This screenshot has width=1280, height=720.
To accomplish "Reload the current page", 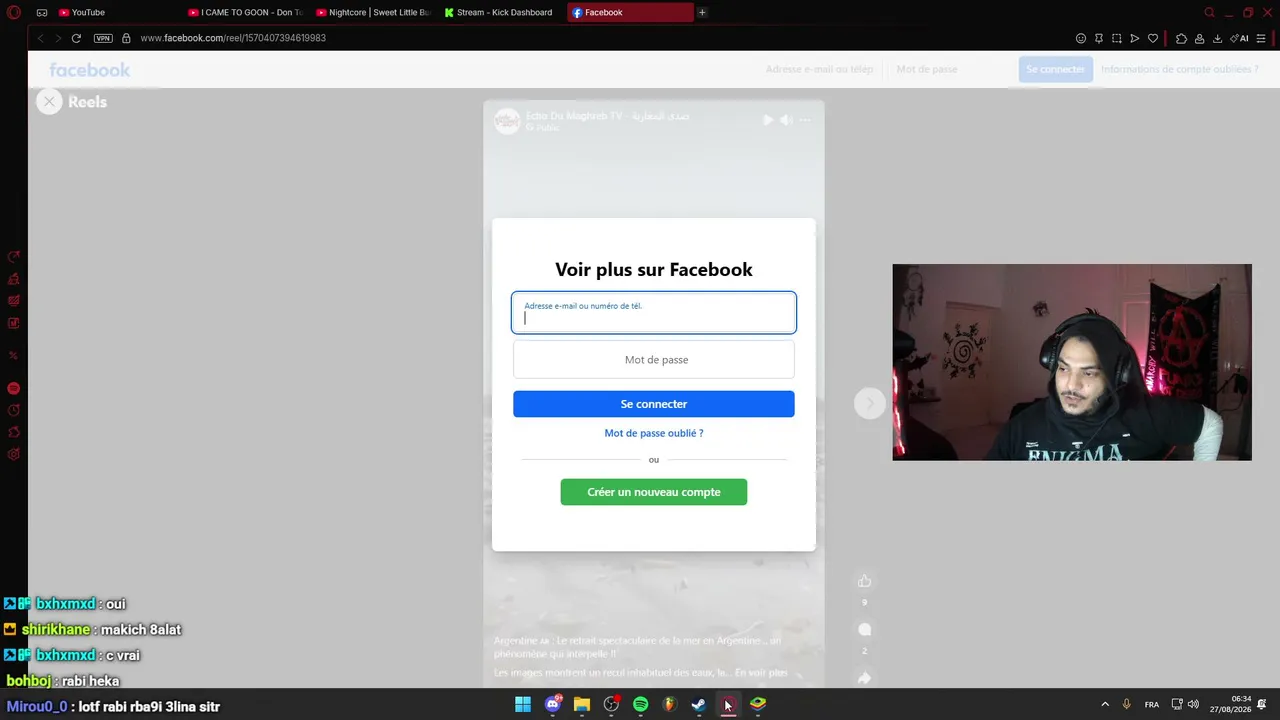I will pos(76,38).
